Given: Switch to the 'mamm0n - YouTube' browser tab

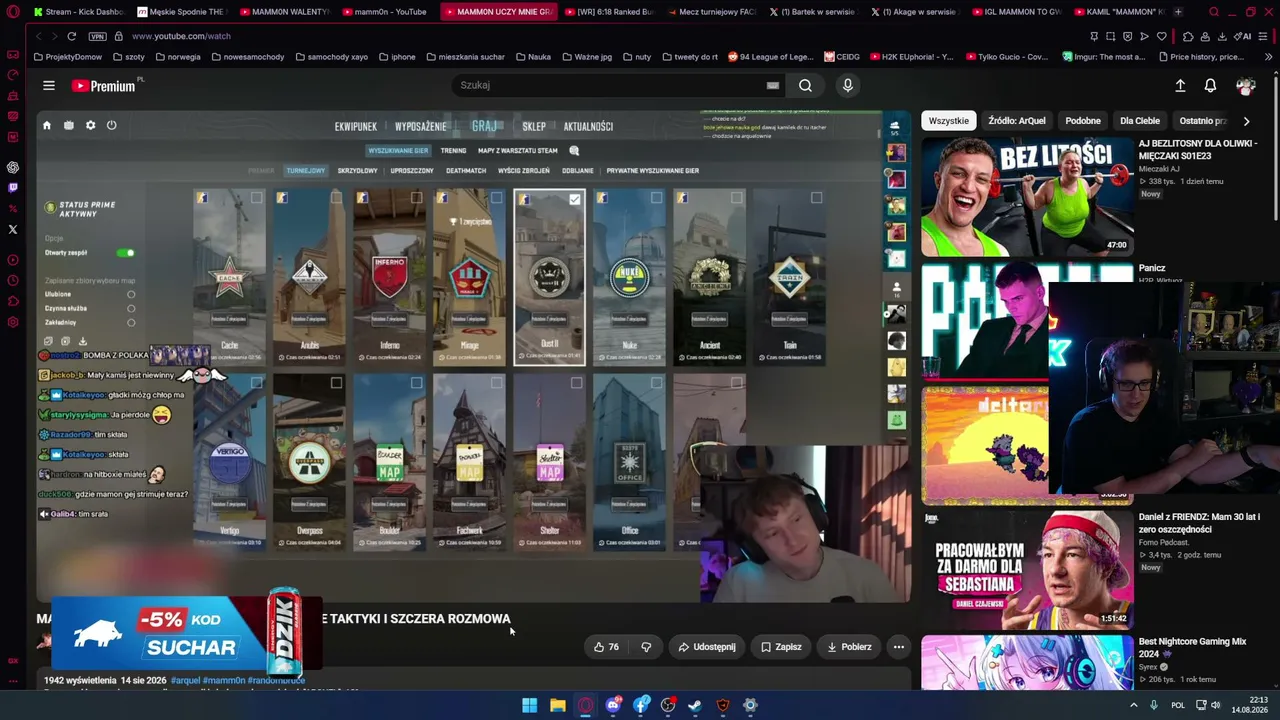Looking at the screenshot, I should 384,12.
